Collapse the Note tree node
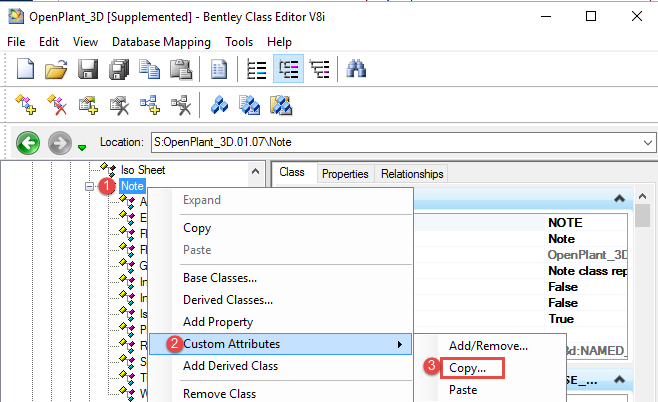The width and height of the screenshot is (658, 402). click(89, 186)
